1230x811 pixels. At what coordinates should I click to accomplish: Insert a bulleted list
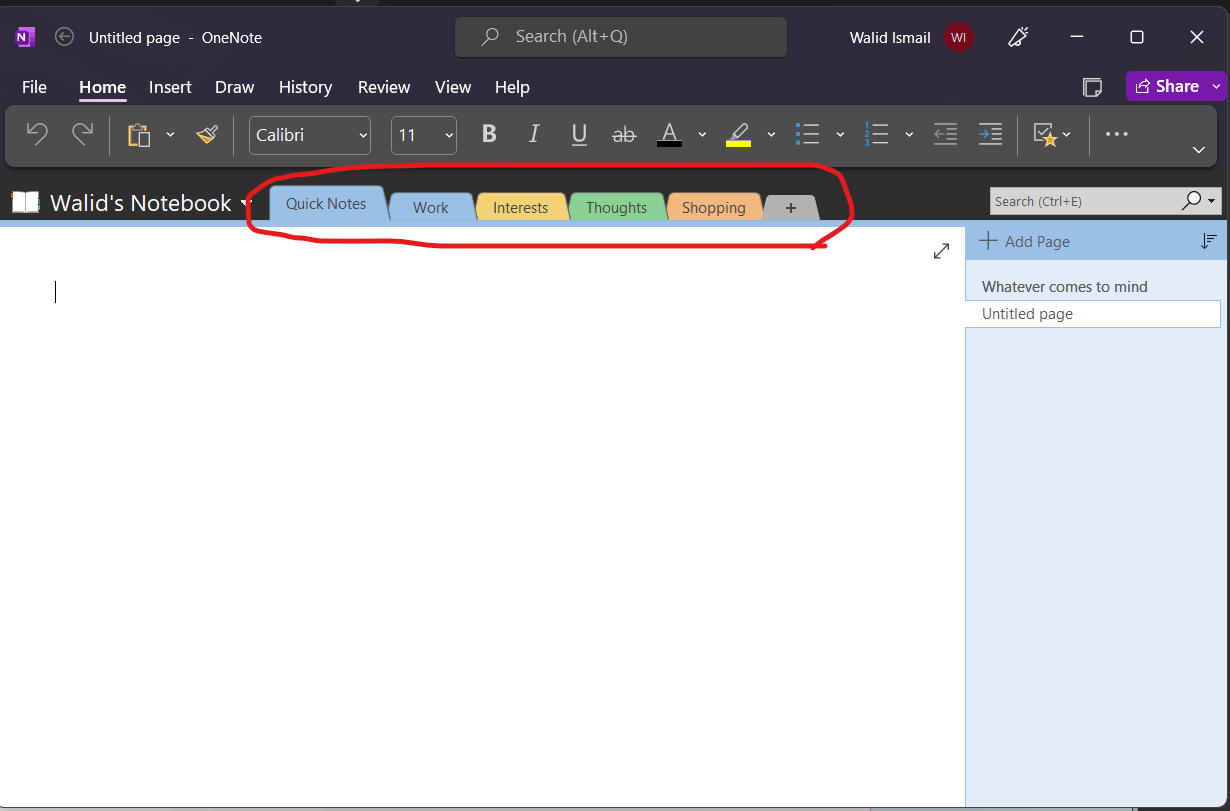pos(807,134)
